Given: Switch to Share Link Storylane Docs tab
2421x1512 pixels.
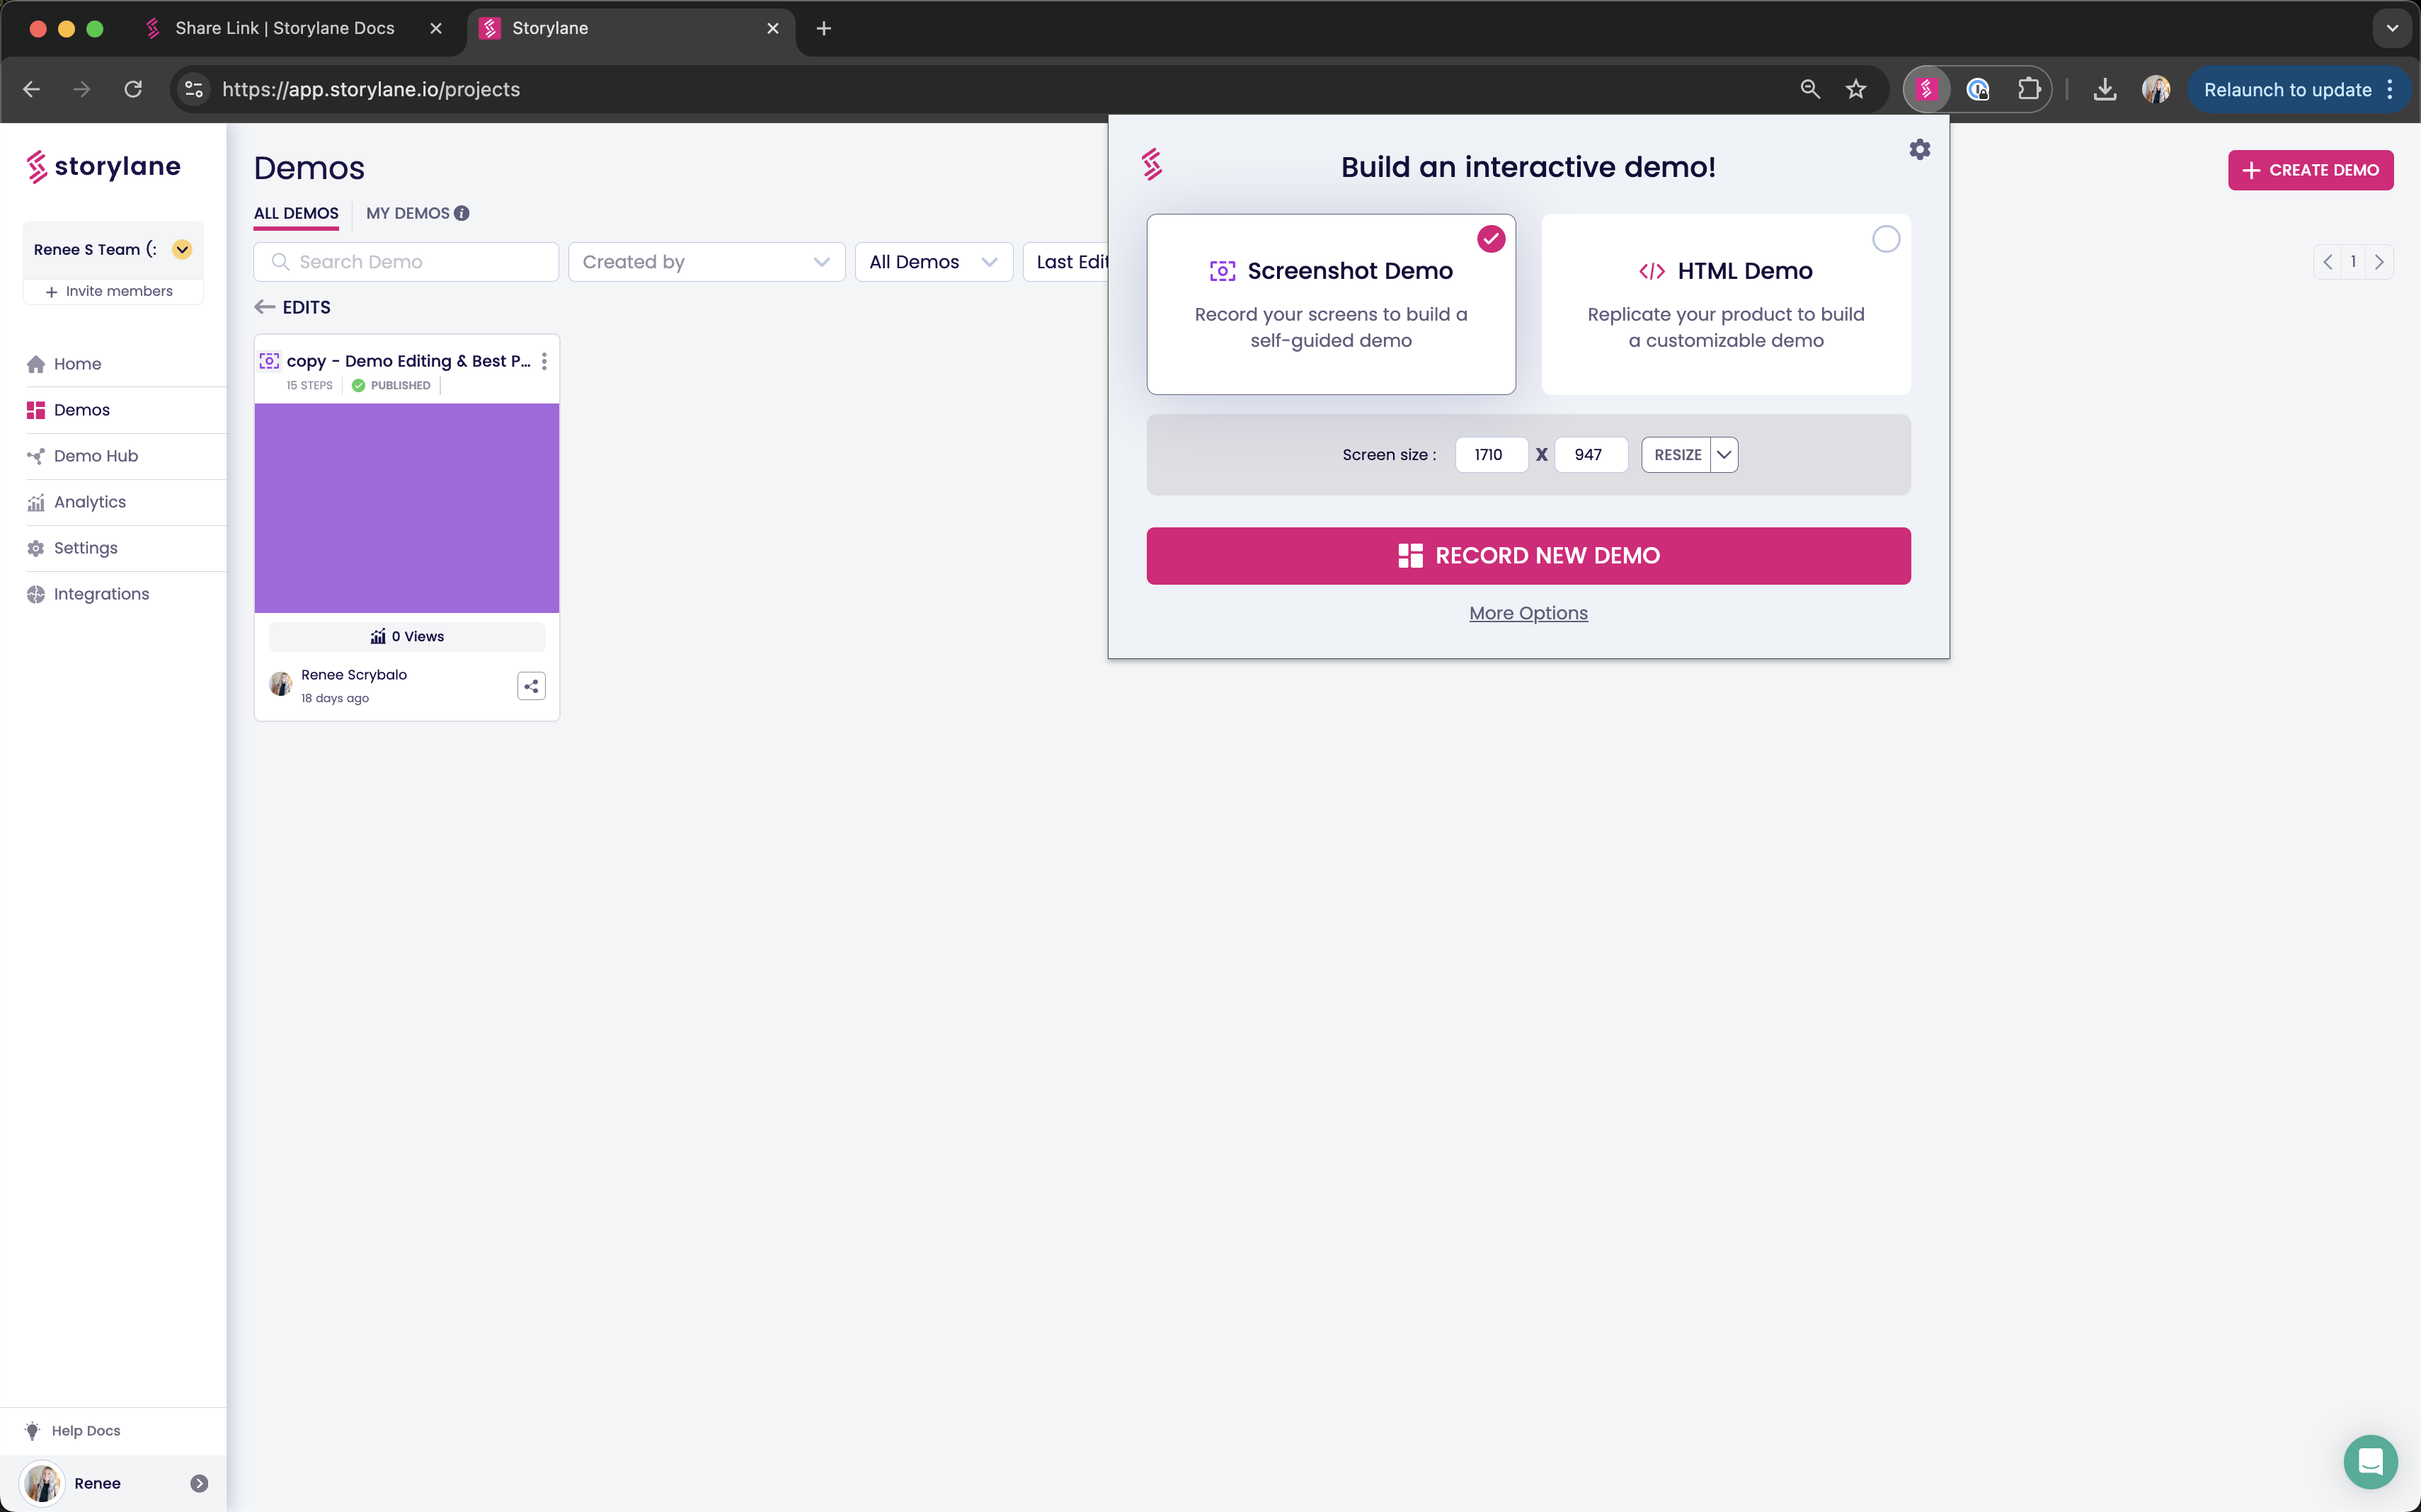Looking at the screenshot, I should (x=284, y=28).
